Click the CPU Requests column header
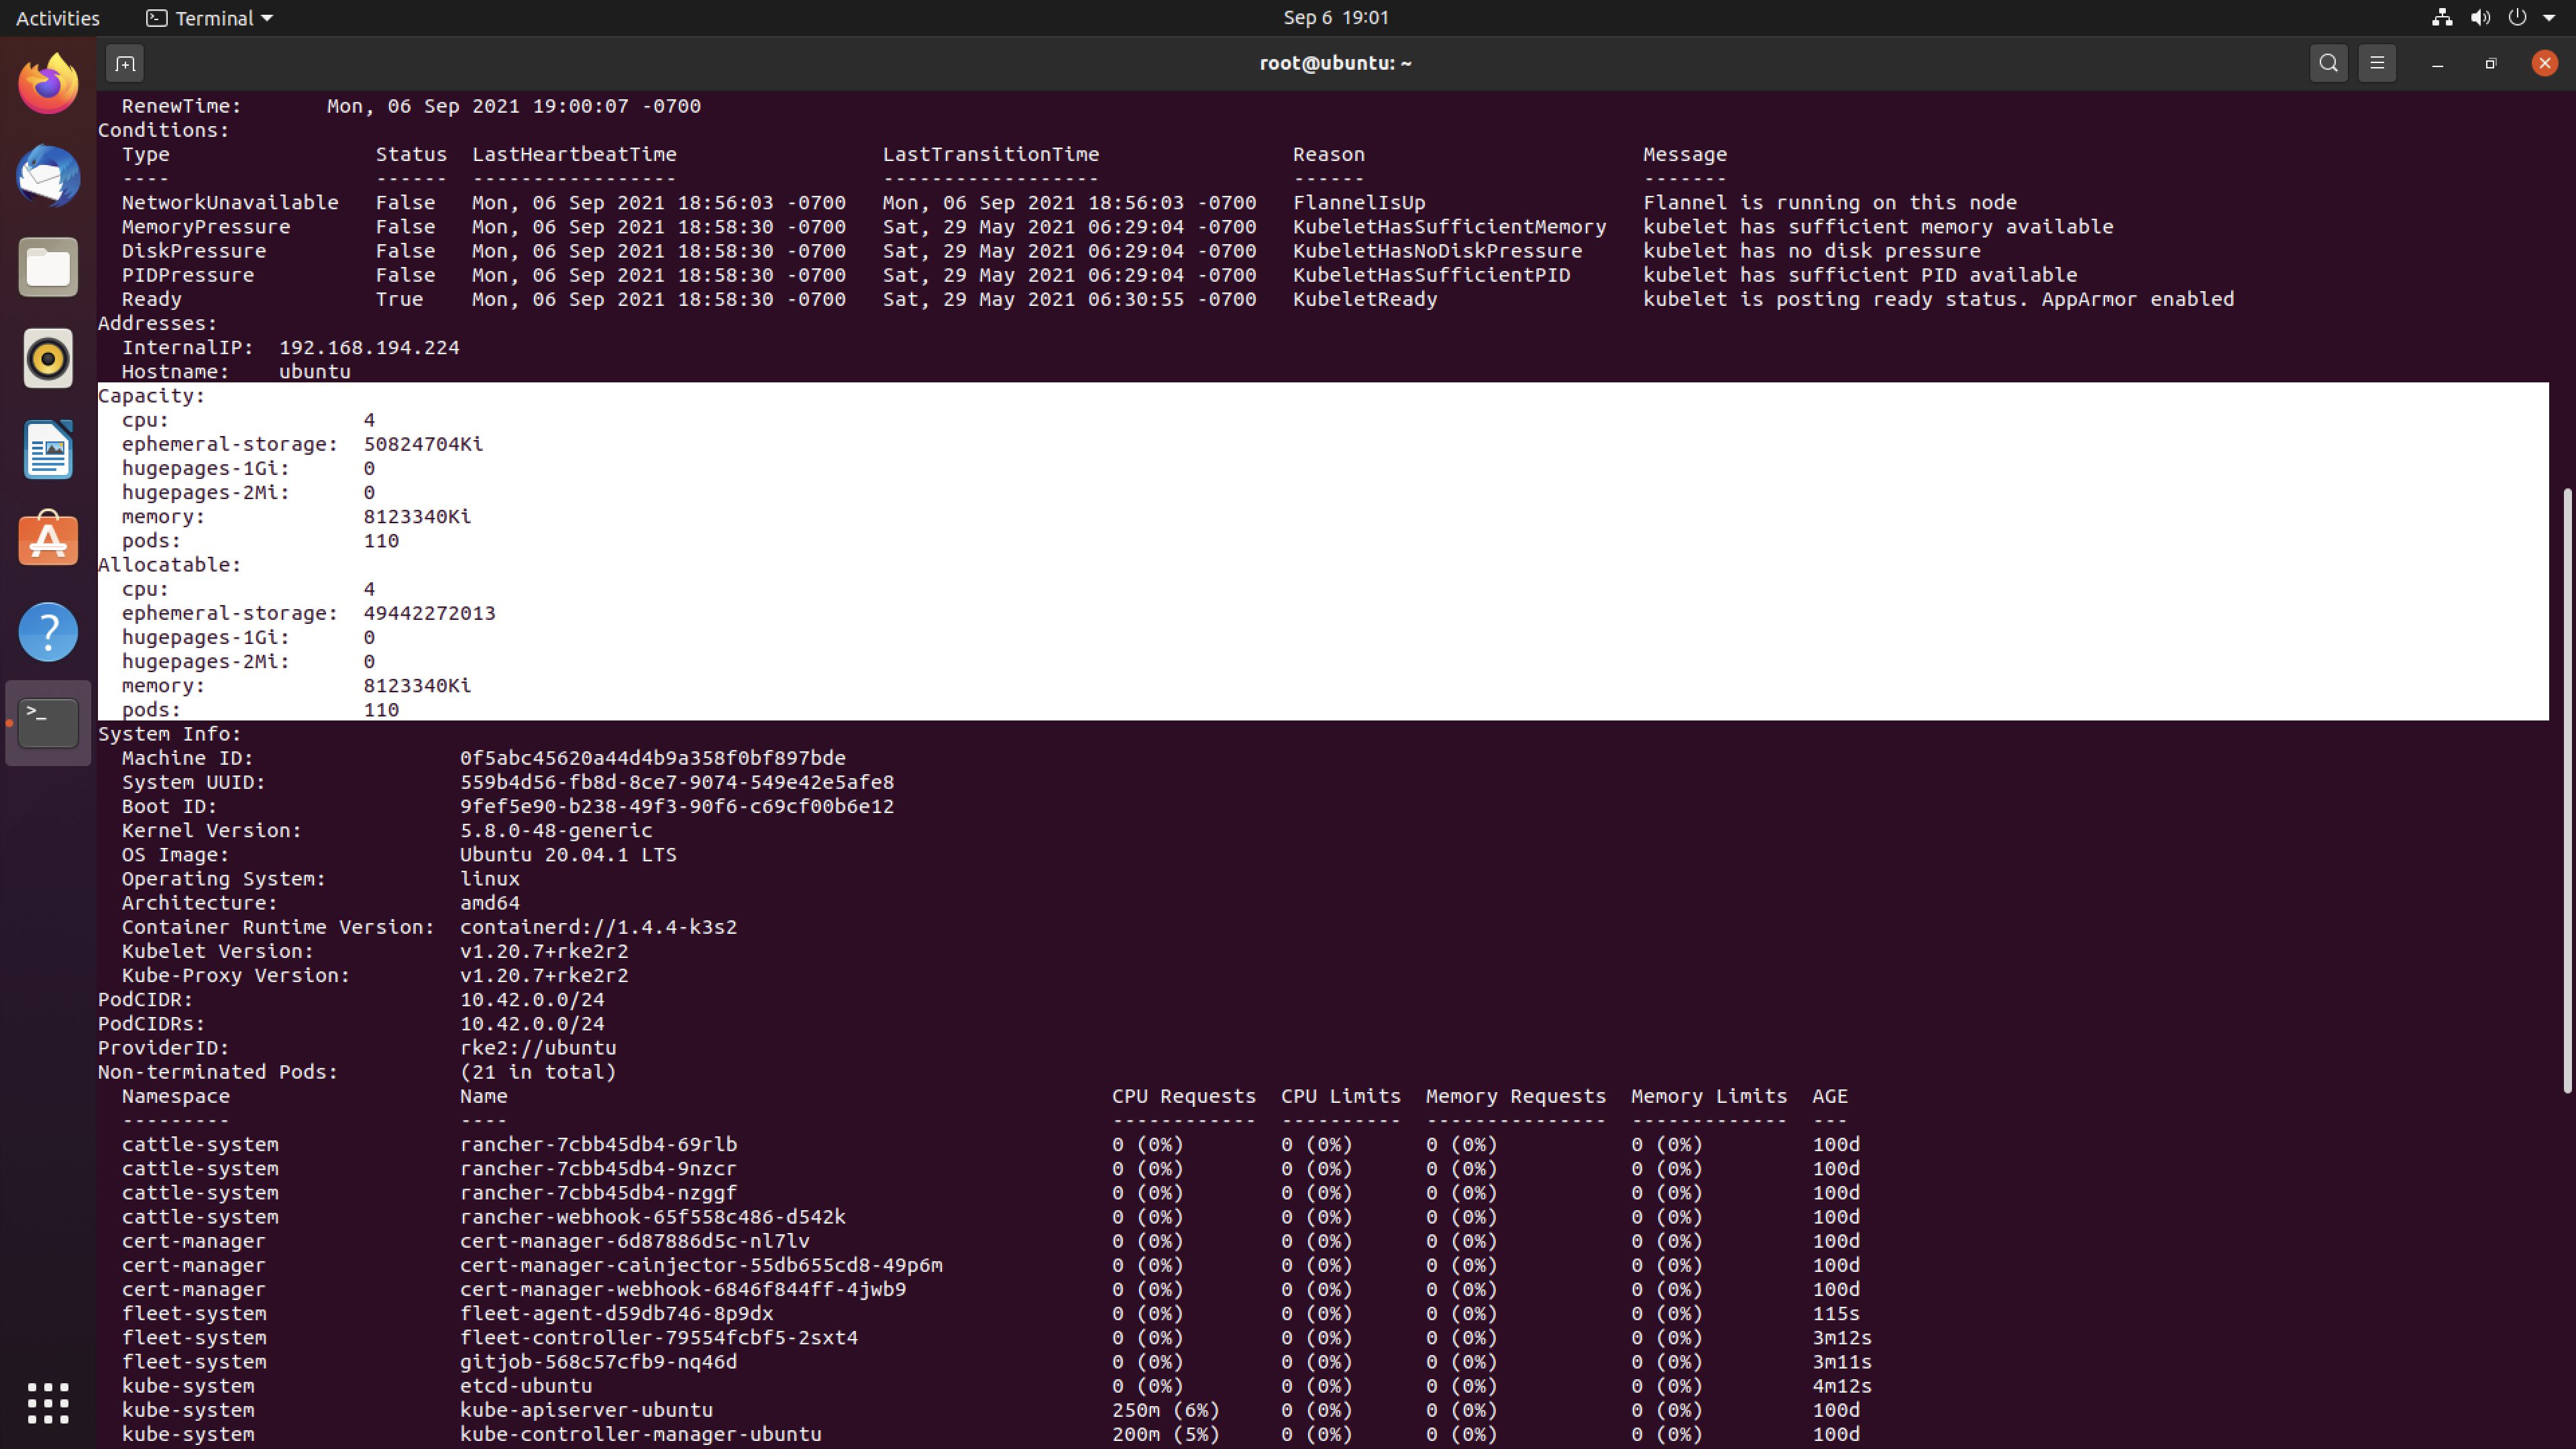2576x1449 pixels. [1184, 1096]
